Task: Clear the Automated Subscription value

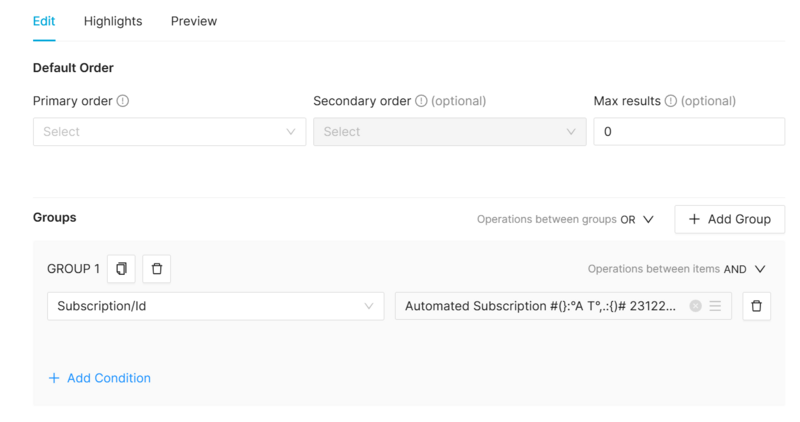Action: 695,306
